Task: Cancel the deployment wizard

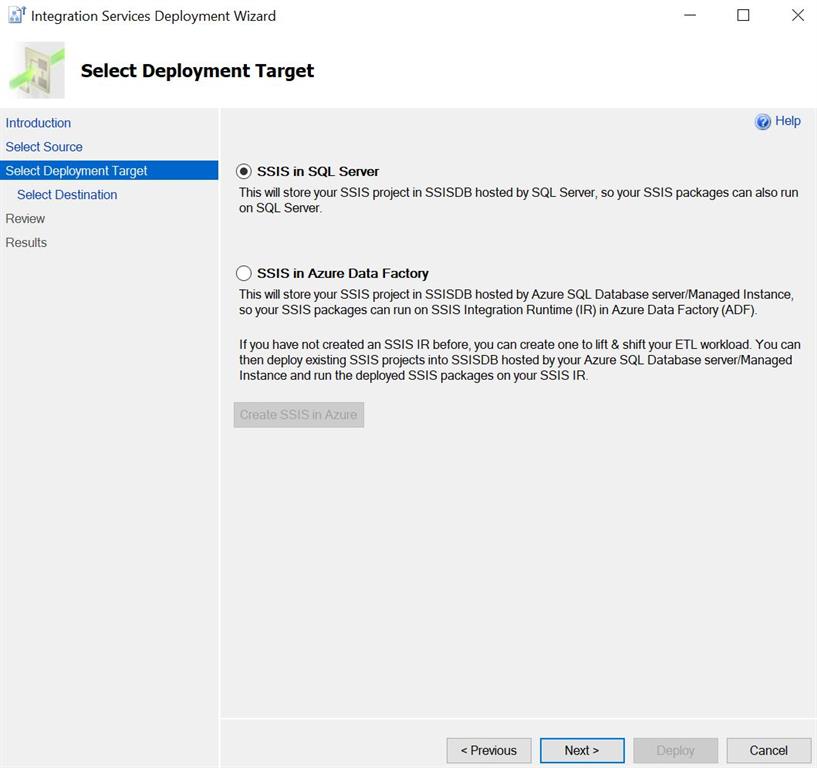Action: 769,750
